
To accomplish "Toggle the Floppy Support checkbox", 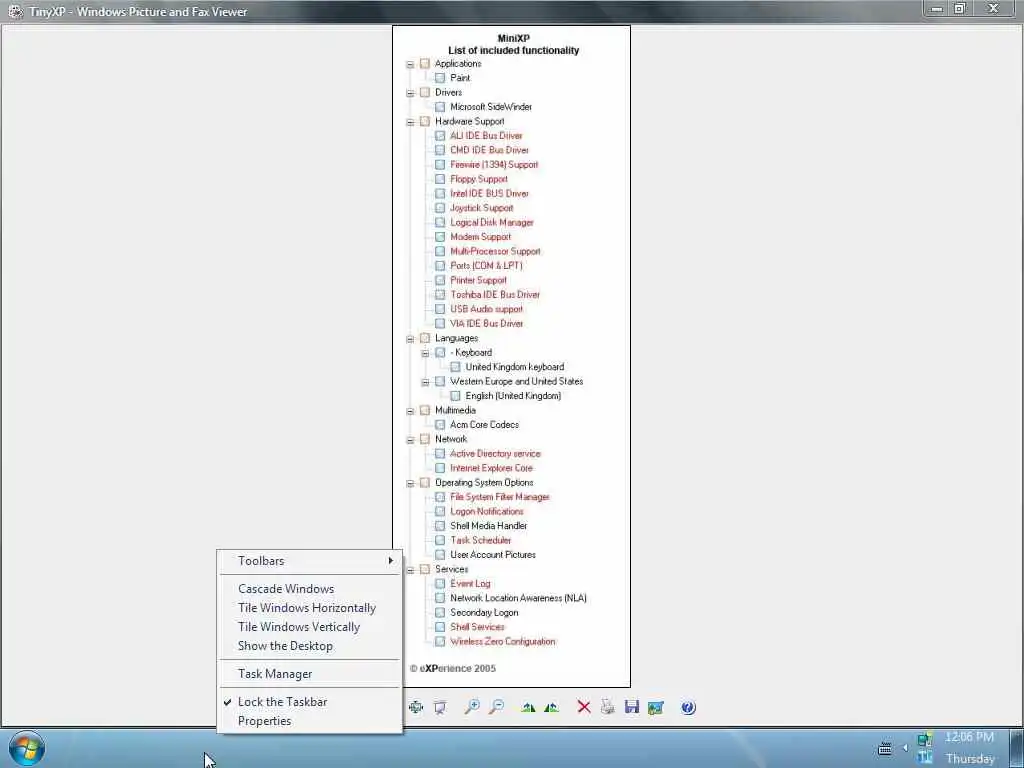I will (x=440, y=179).
